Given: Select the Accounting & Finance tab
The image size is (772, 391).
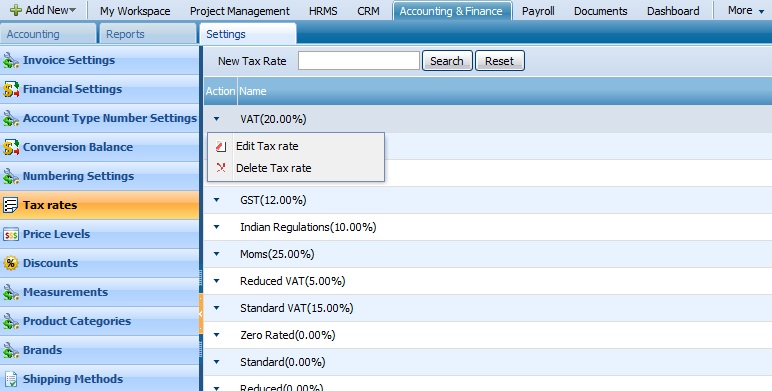Looking at the screenshot, I should (x=452, y=11).
